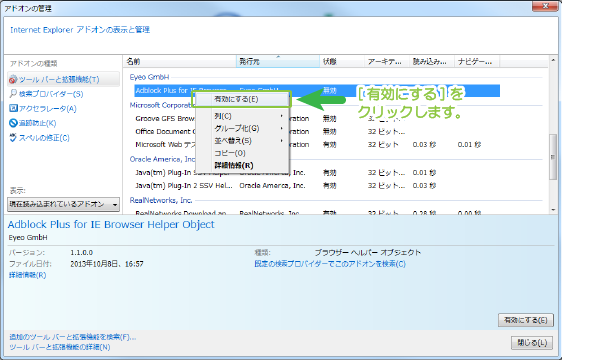Screen dimensions: 600x361
Task: Click the search-this-add-on provider link
Action: click(330, 264)
